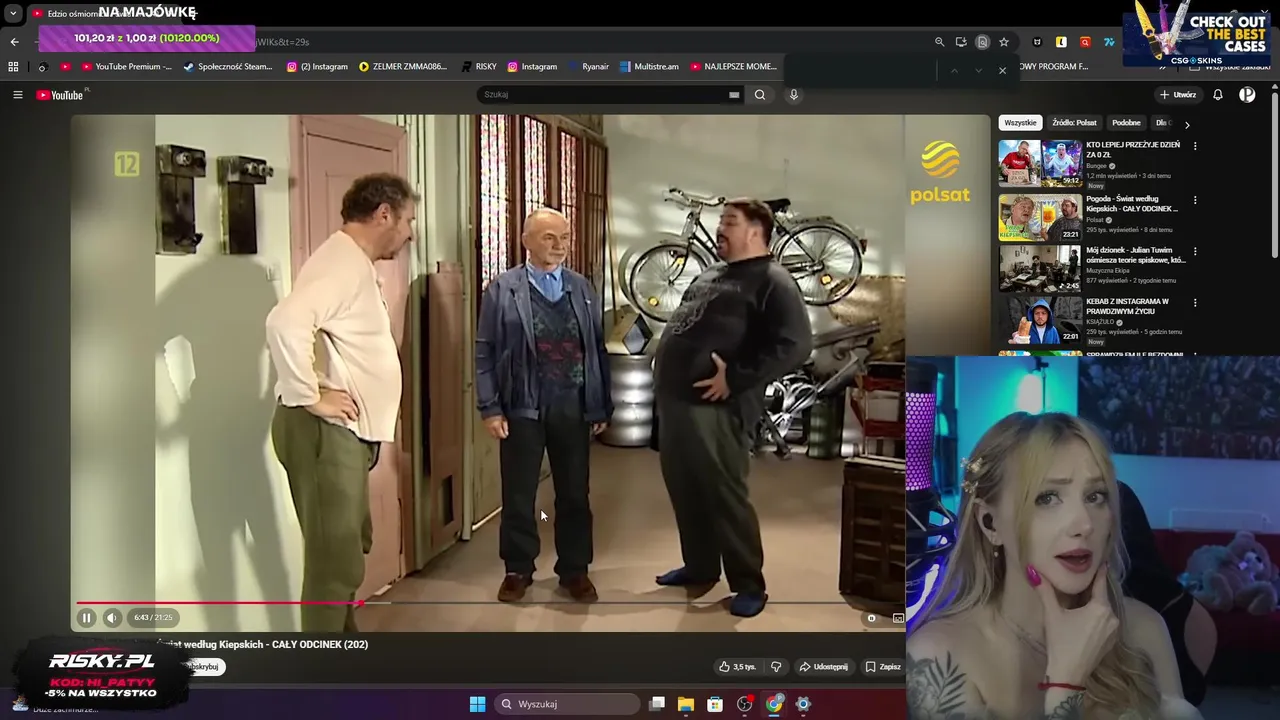This screenshot has width=1280, height=720.
Task: Click the red search extension icon
Action: click(x=1085, y=42)
